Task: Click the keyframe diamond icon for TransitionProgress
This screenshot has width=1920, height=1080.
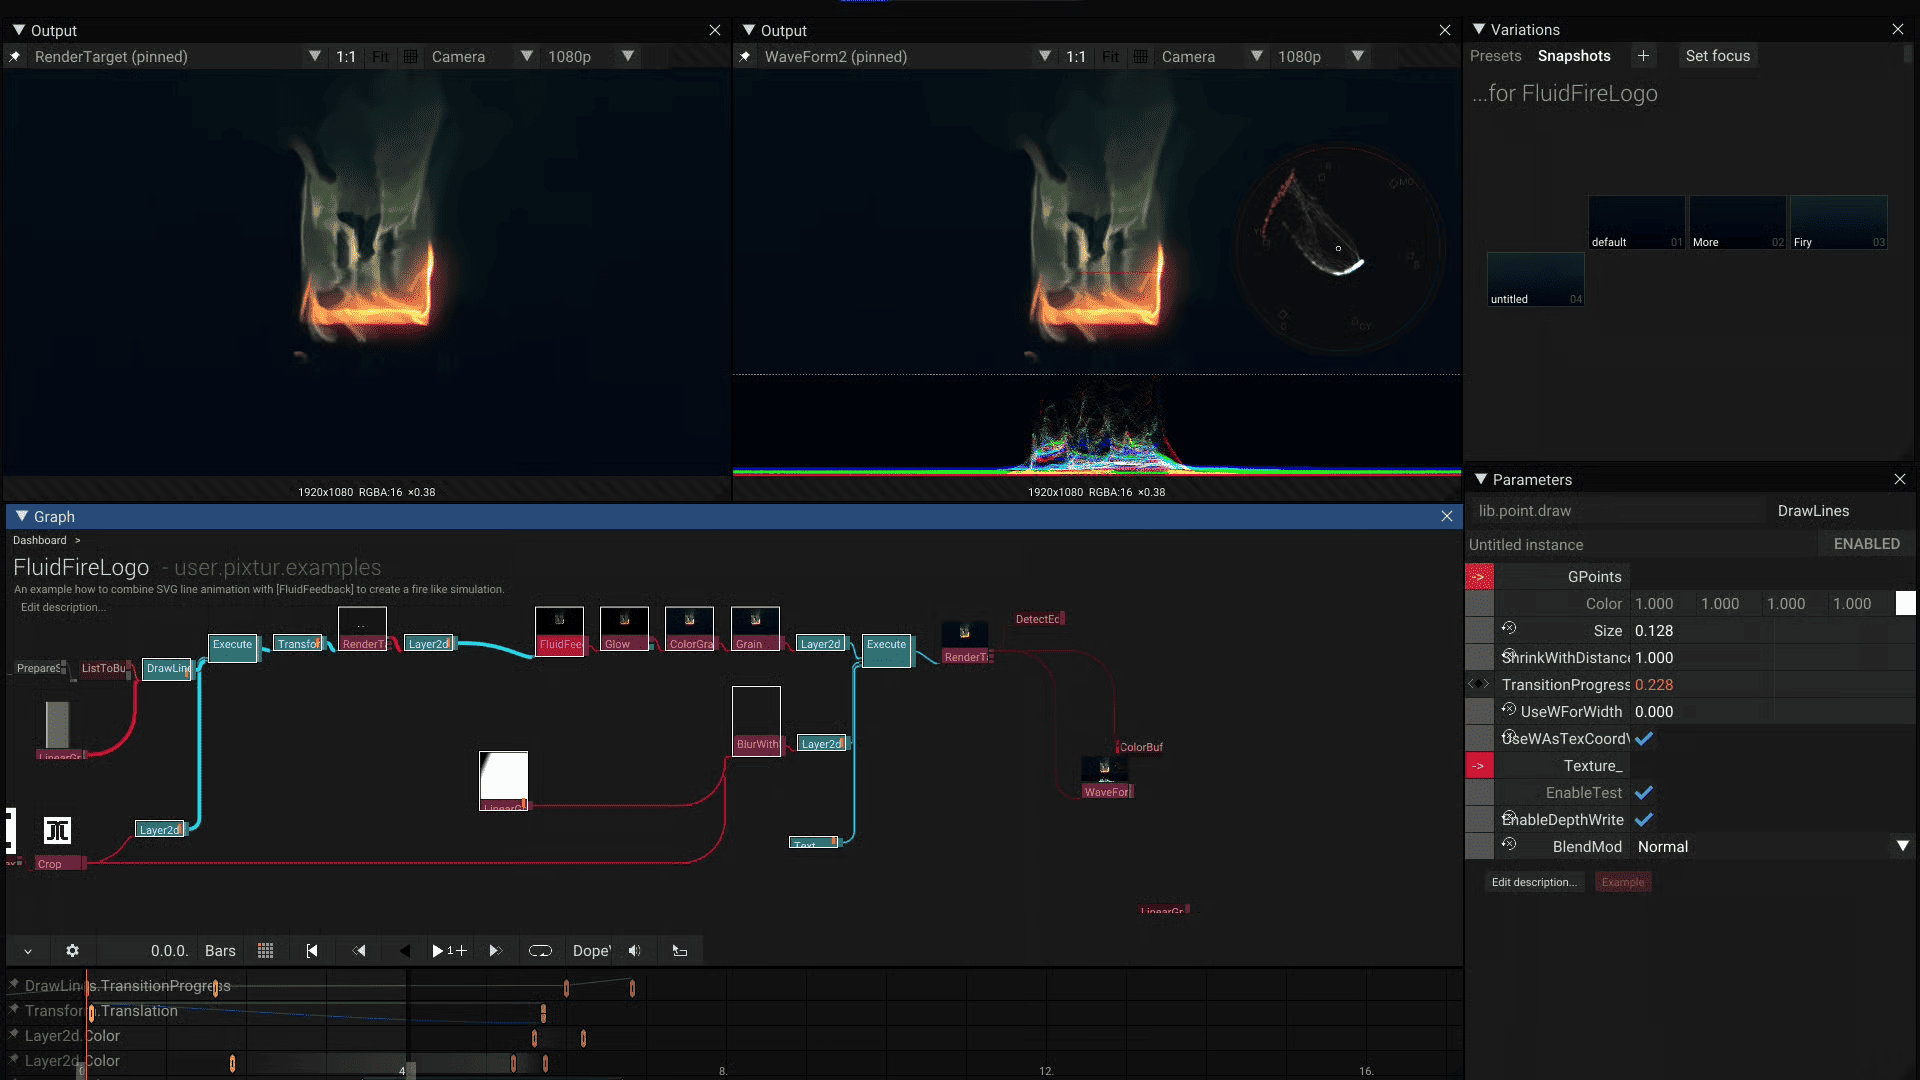Action: click(1479, 685)
